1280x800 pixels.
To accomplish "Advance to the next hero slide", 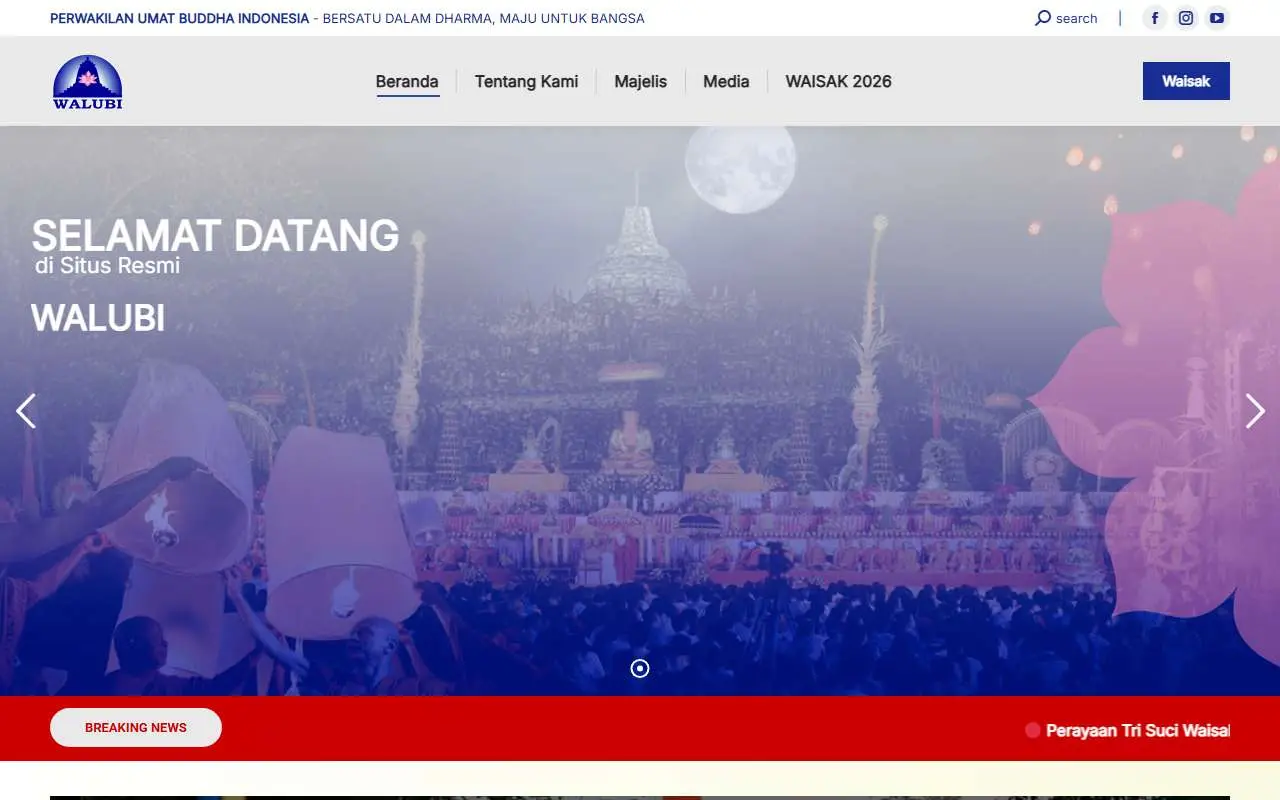I will click(x=1254, y=411).
